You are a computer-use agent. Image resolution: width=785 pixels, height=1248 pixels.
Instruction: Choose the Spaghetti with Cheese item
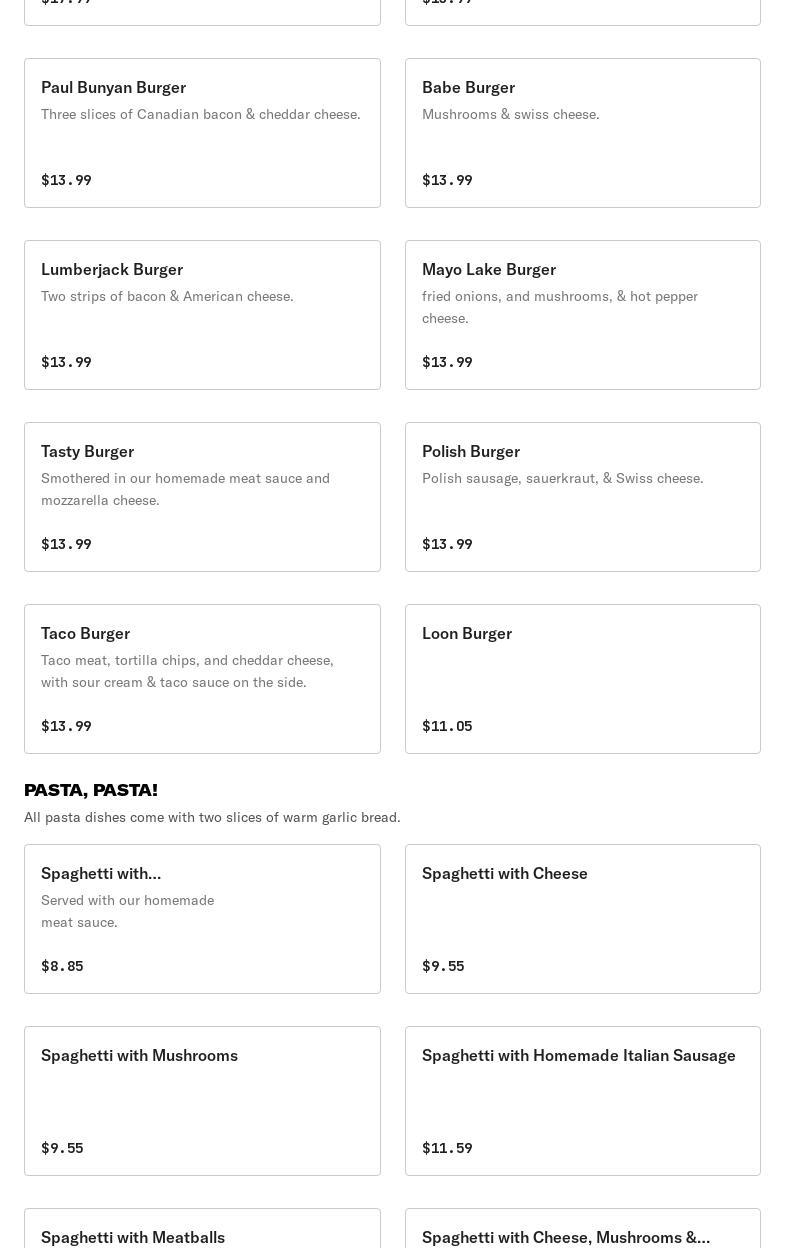(582, 919)
